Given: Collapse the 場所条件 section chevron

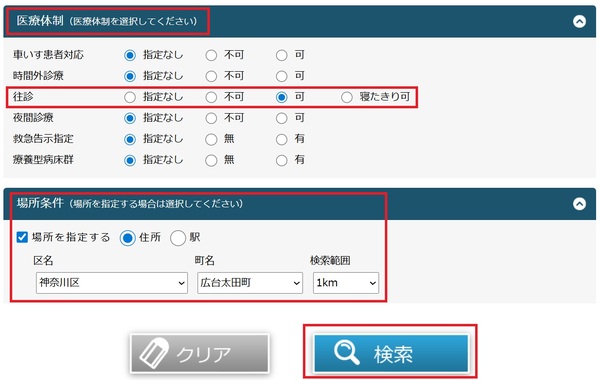Looking at the screenshot, I should pyautogui.click(x=579, y=204).
